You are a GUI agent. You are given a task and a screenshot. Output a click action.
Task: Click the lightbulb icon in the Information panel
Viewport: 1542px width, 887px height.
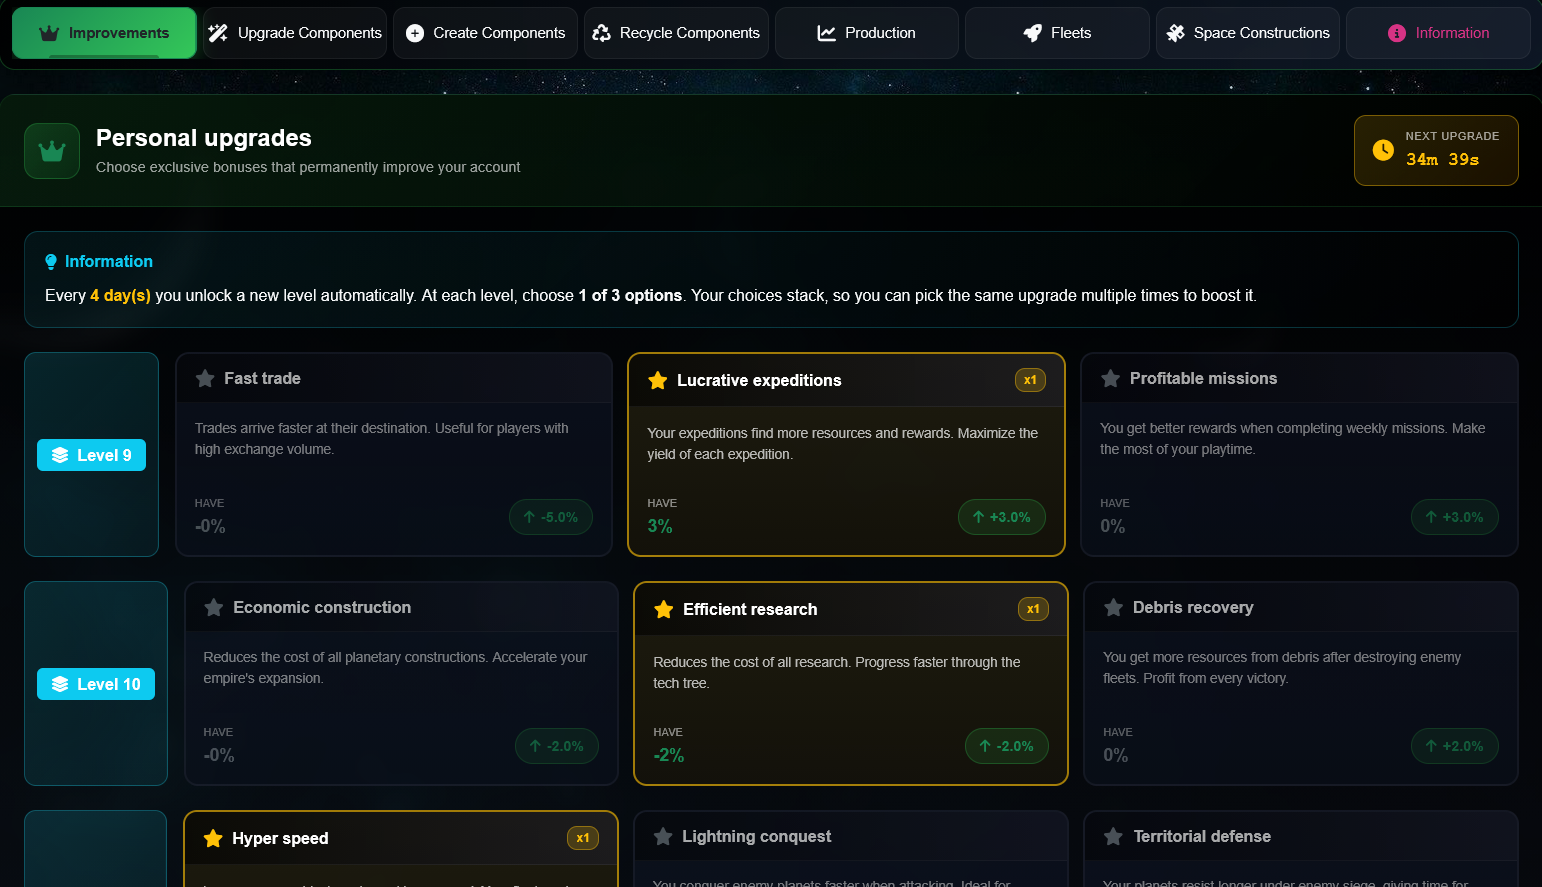click(51, 261)
